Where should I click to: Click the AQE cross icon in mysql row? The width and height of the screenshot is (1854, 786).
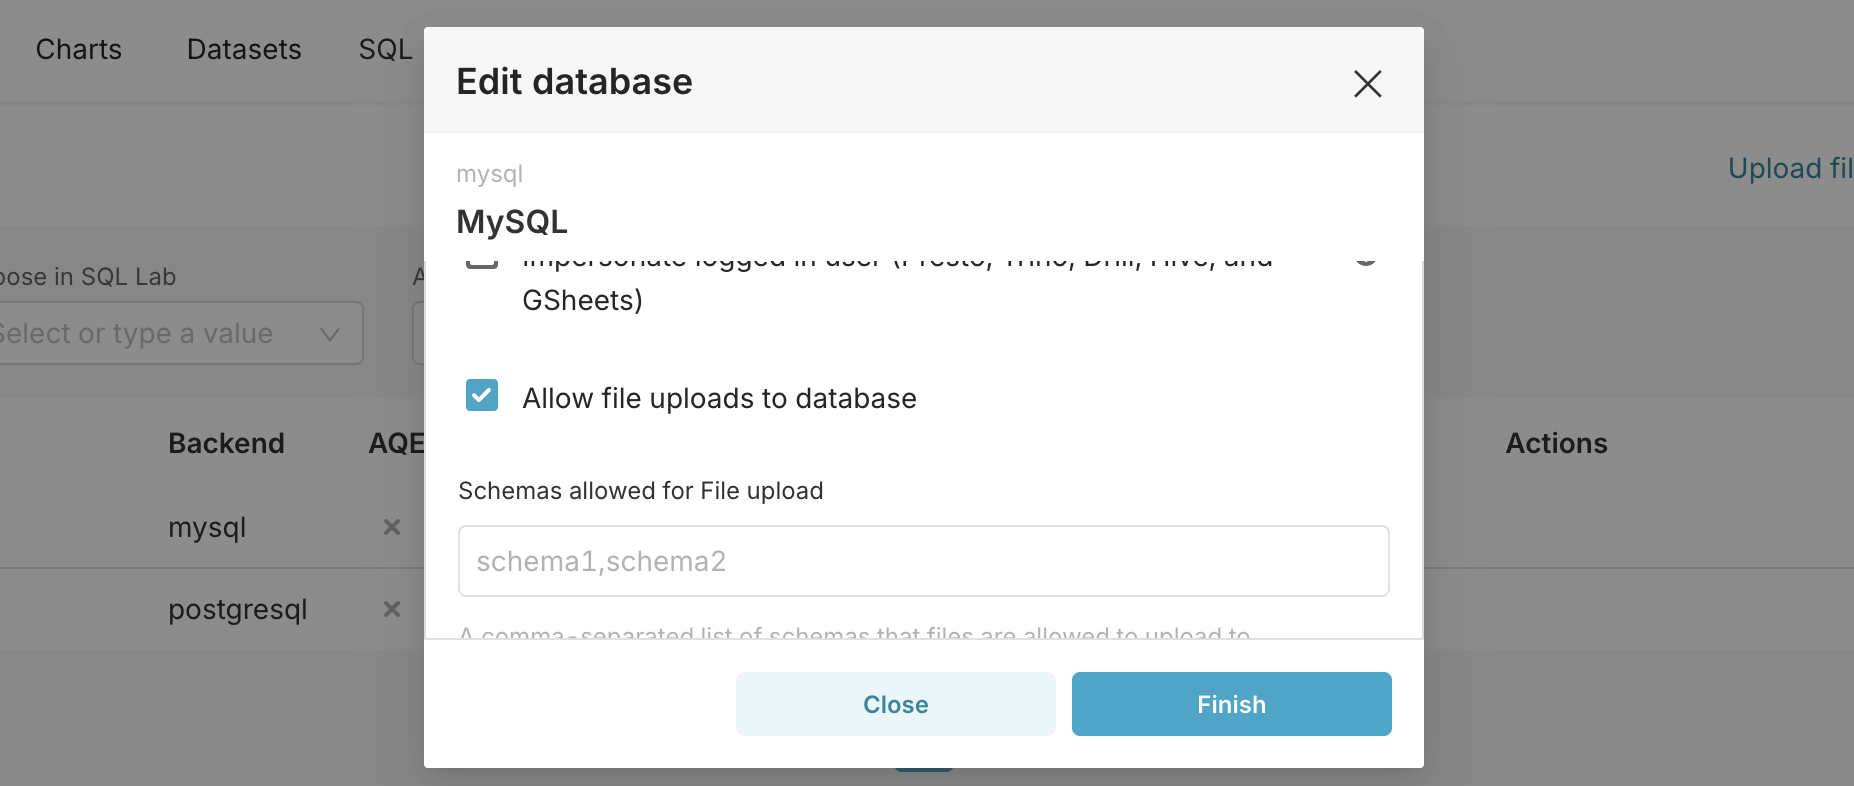pyautogui.click(x=392, y=527)
